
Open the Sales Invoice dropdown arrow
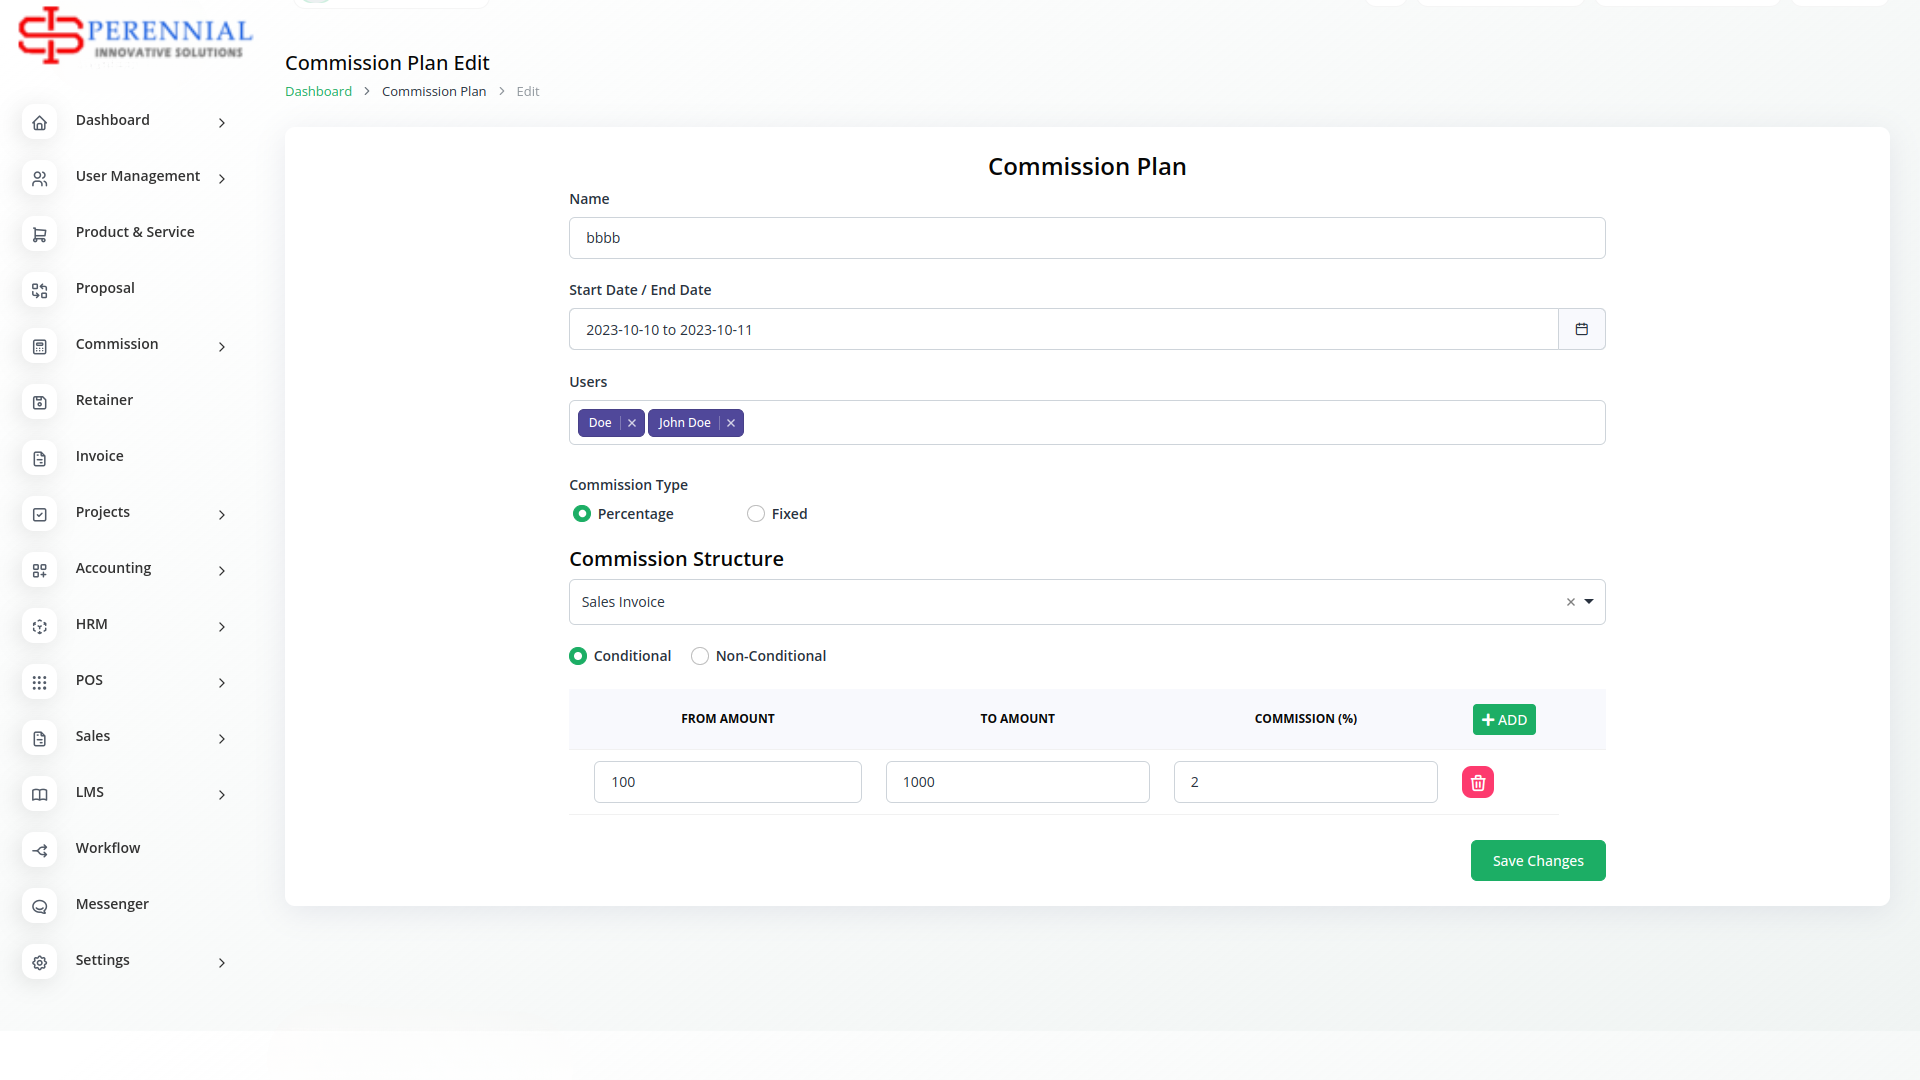pos(1588,602)
